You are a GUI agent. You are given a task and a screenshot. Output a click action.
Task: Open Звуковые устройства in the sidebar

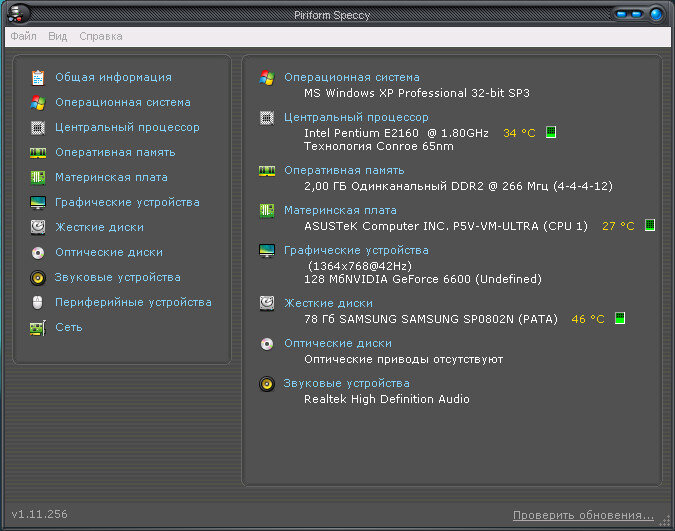point(118,277)
